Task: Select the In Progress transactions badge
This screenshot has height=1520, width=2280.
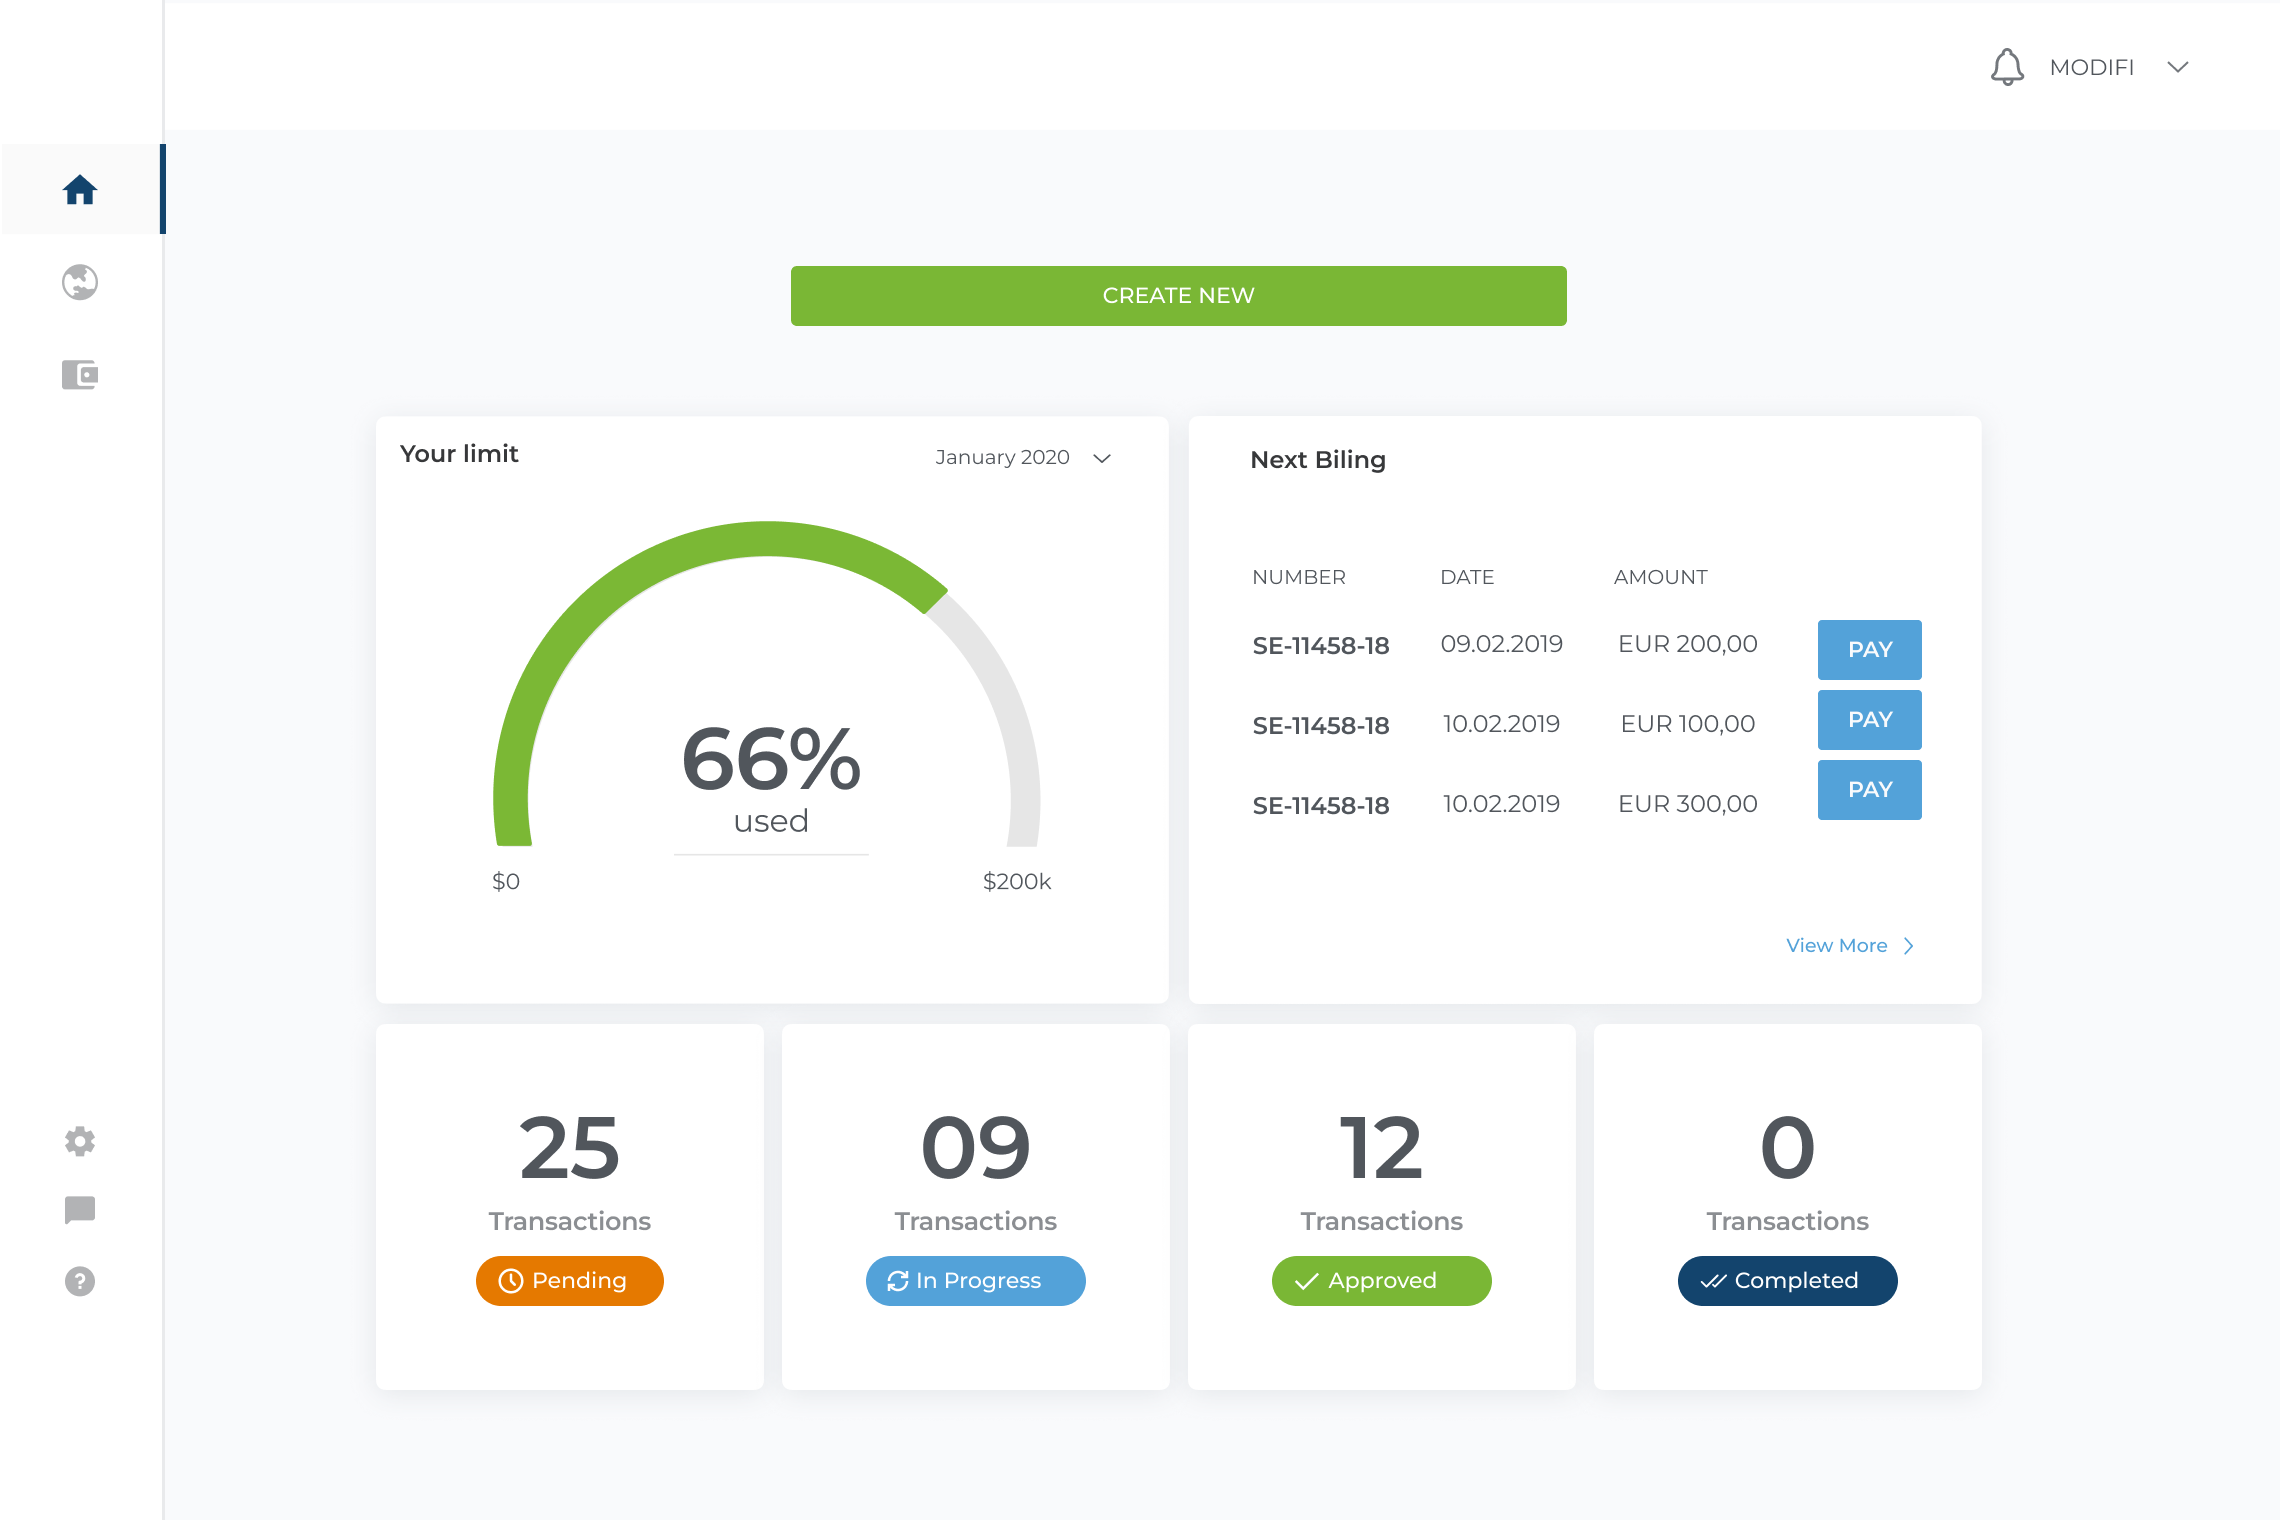Action: pos(975,1281)
